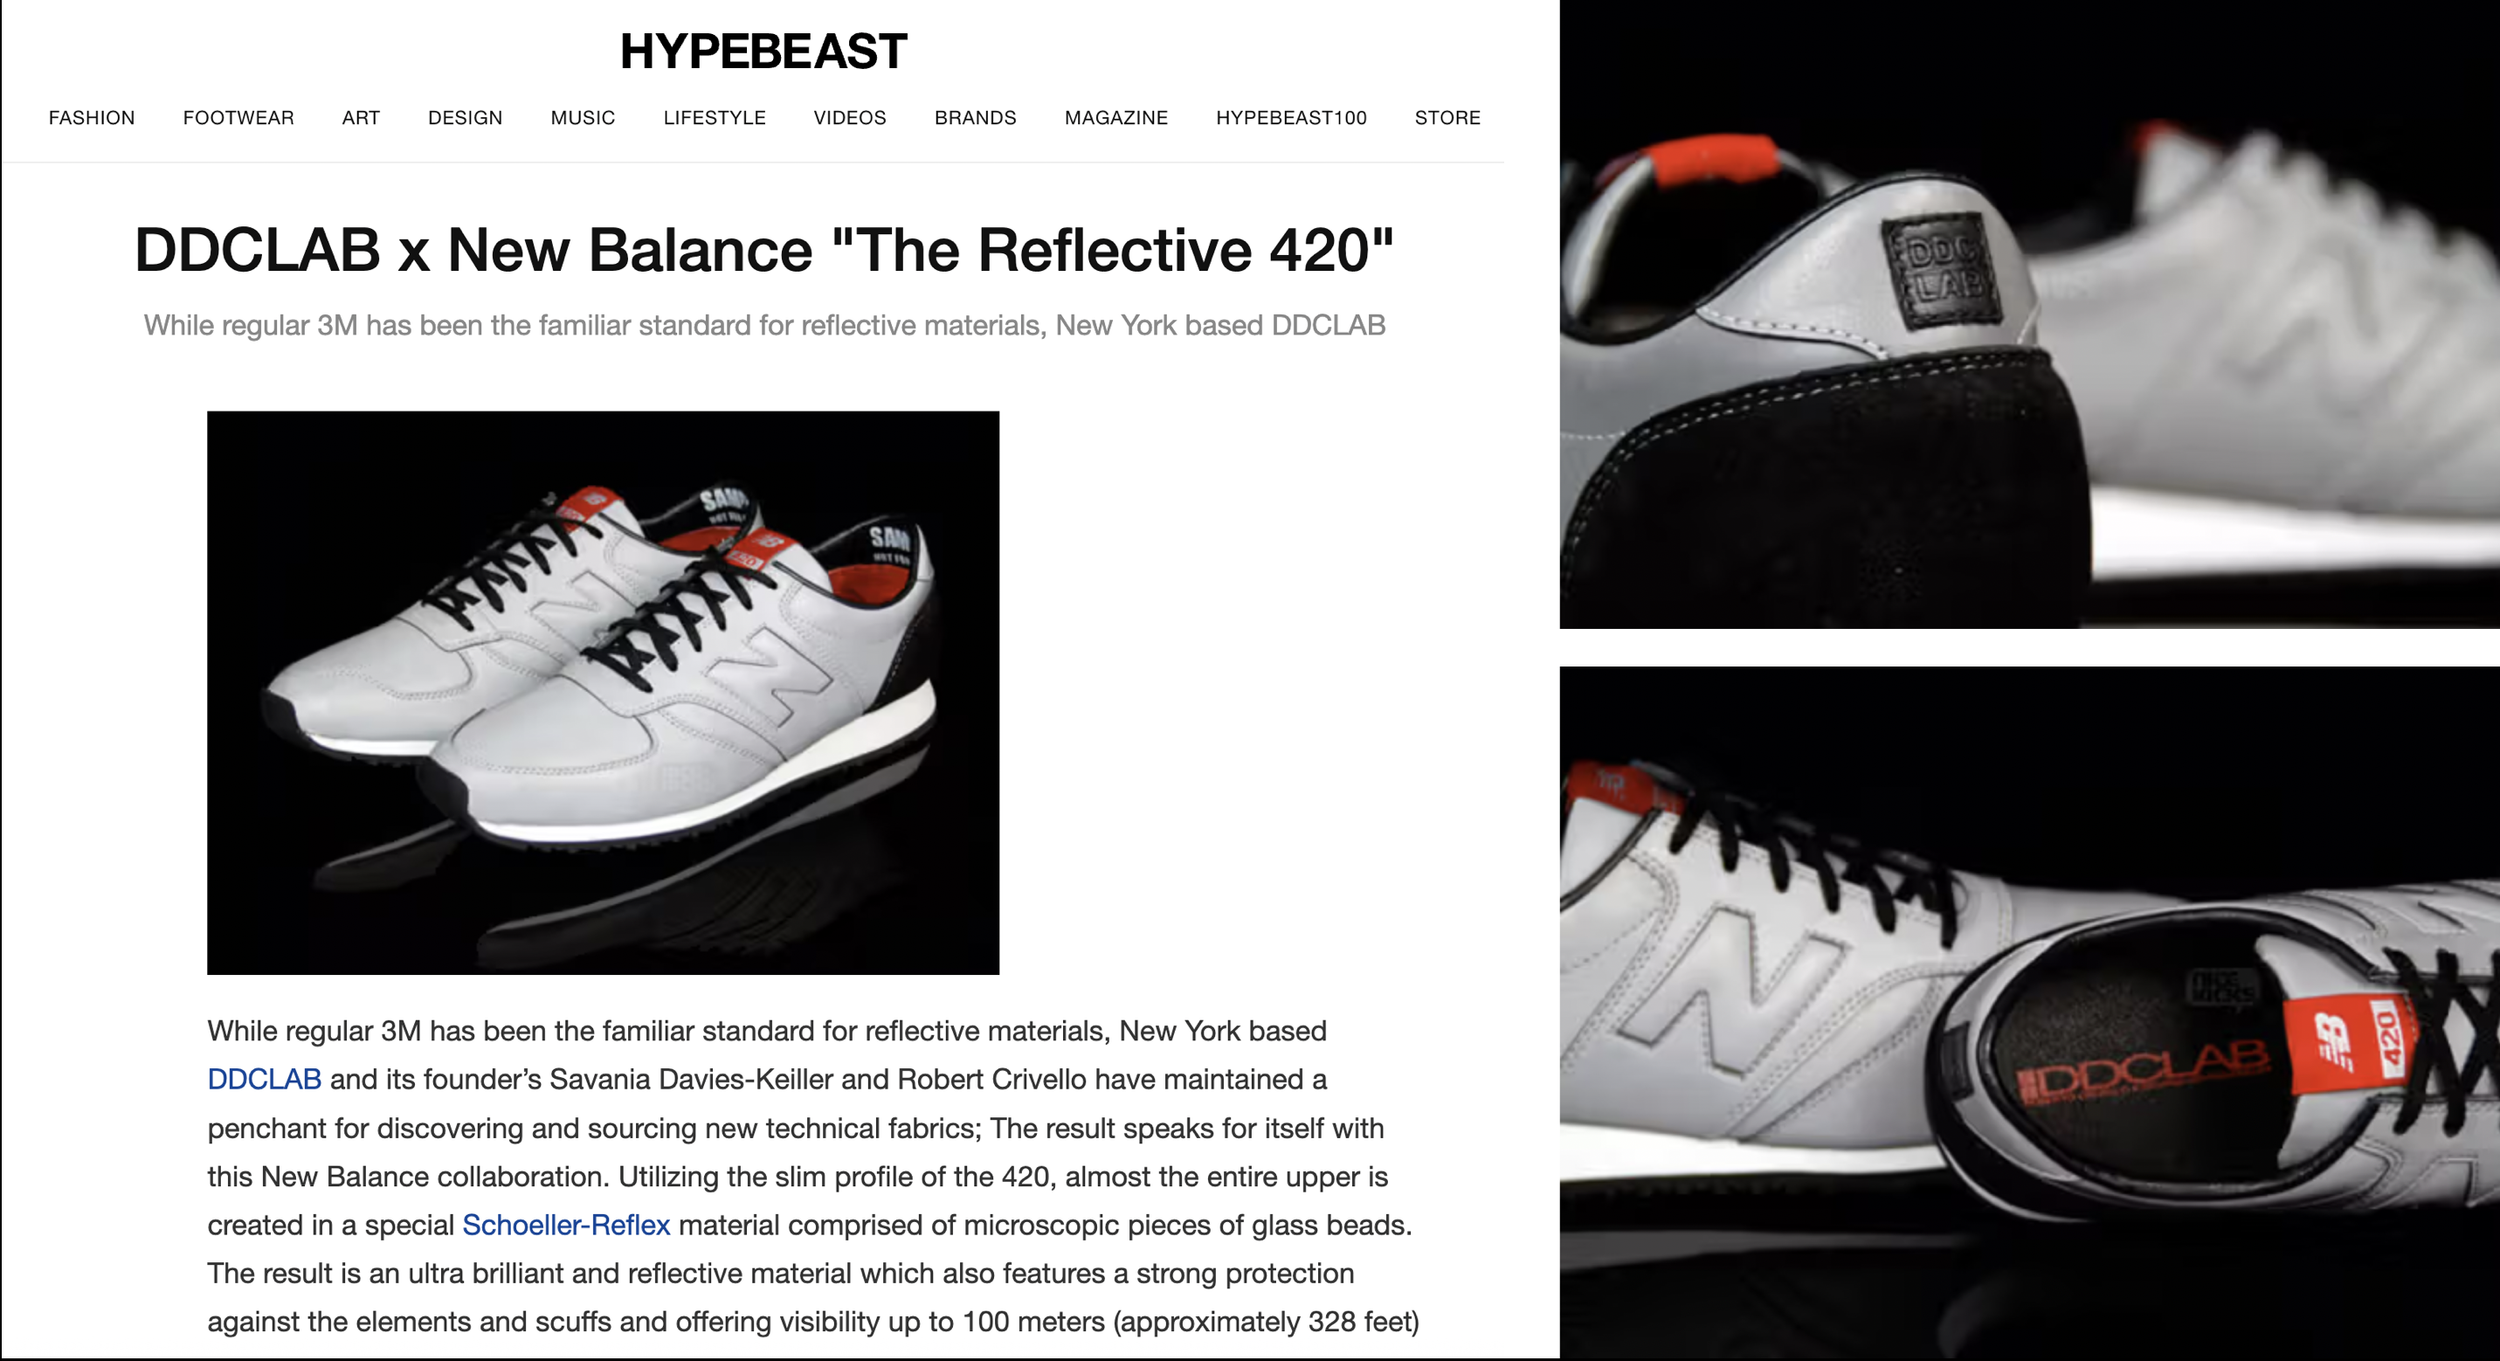
Task: Navigate to LIFESTYLE
Action: click(x=714, y=118)
